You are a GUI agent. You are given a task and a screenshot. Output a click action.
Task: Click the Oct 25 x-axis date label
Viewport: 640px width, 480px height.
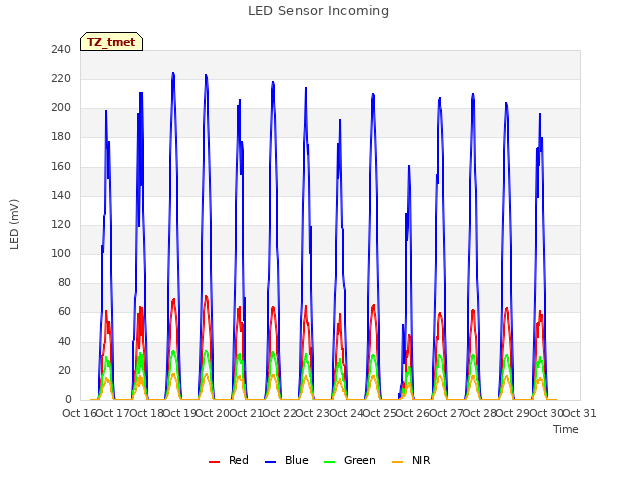[x=379, y=413]
